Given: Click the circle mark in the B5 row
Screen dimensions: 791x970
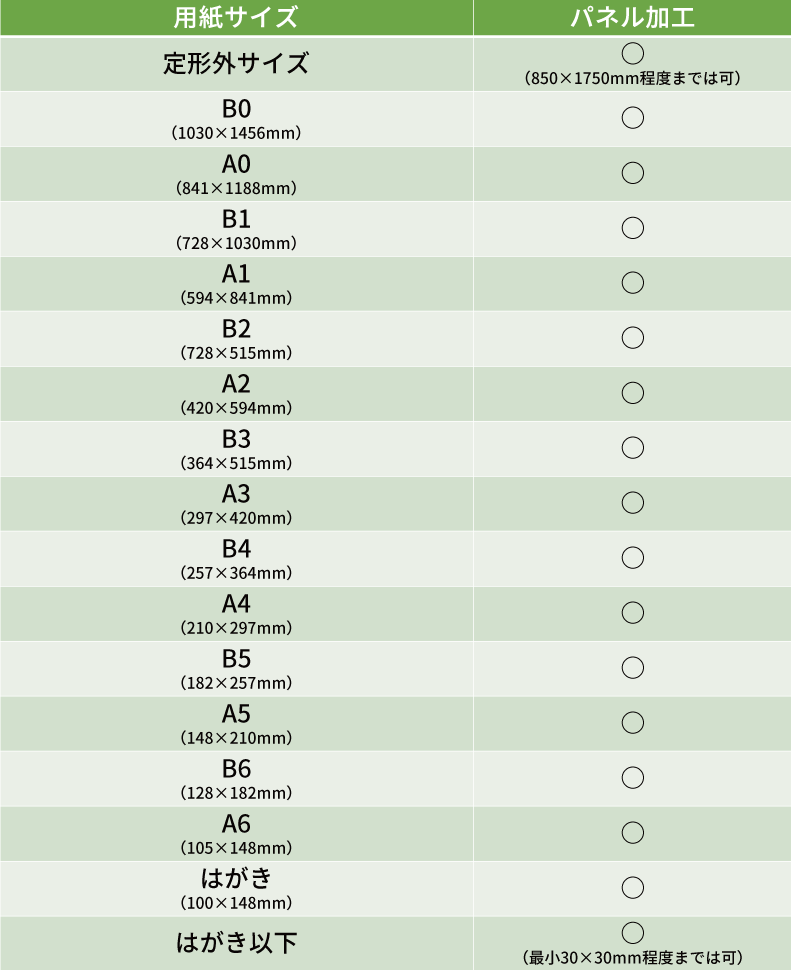Looking at the screenshot, I should [632, 668].
